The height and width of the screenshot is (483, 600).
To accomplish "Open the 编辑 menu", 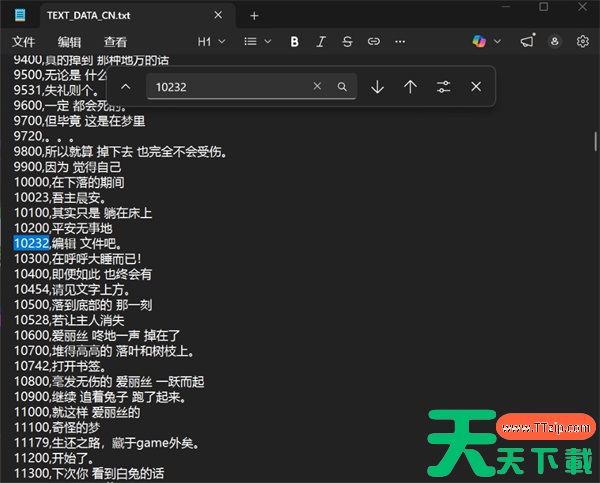I will pos(69,41).
